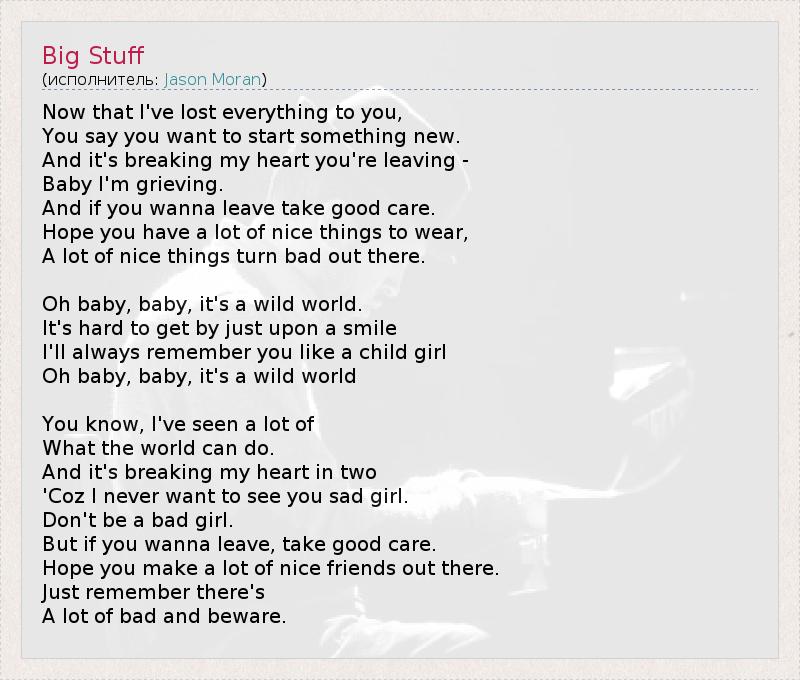Image resolution: width=800 pixels, height=680 pixels.
Task: Click the line 'What the world can do.'
Action: (x=158, y=448)
